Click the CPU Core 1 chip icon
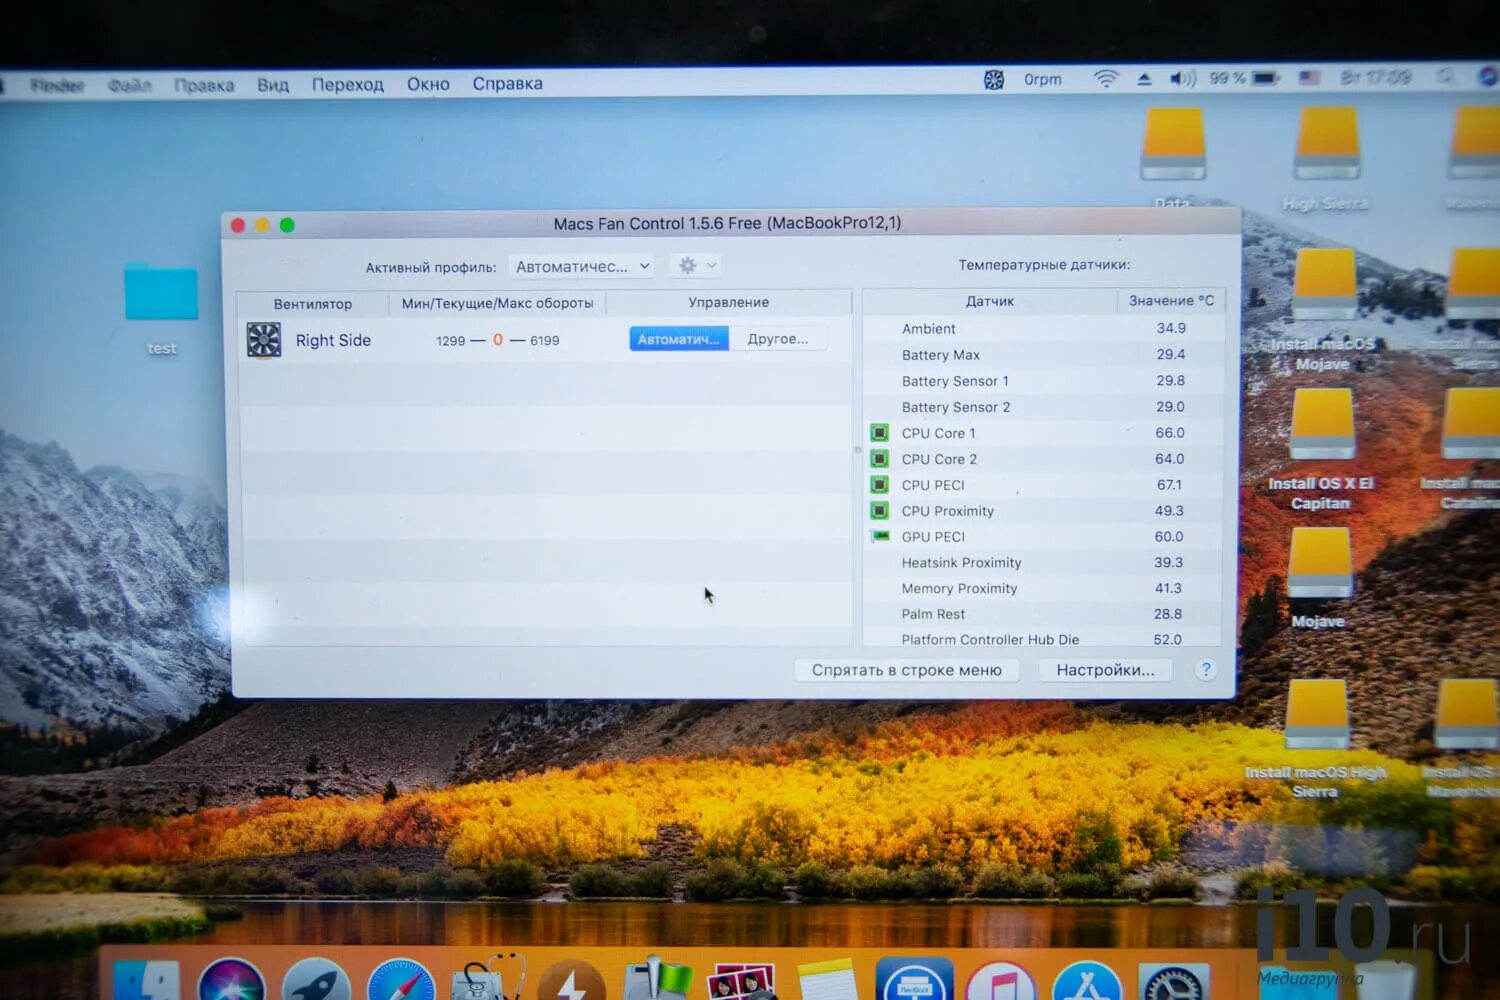Viewport: 1500px width, 1000px height. click(880, 433)
